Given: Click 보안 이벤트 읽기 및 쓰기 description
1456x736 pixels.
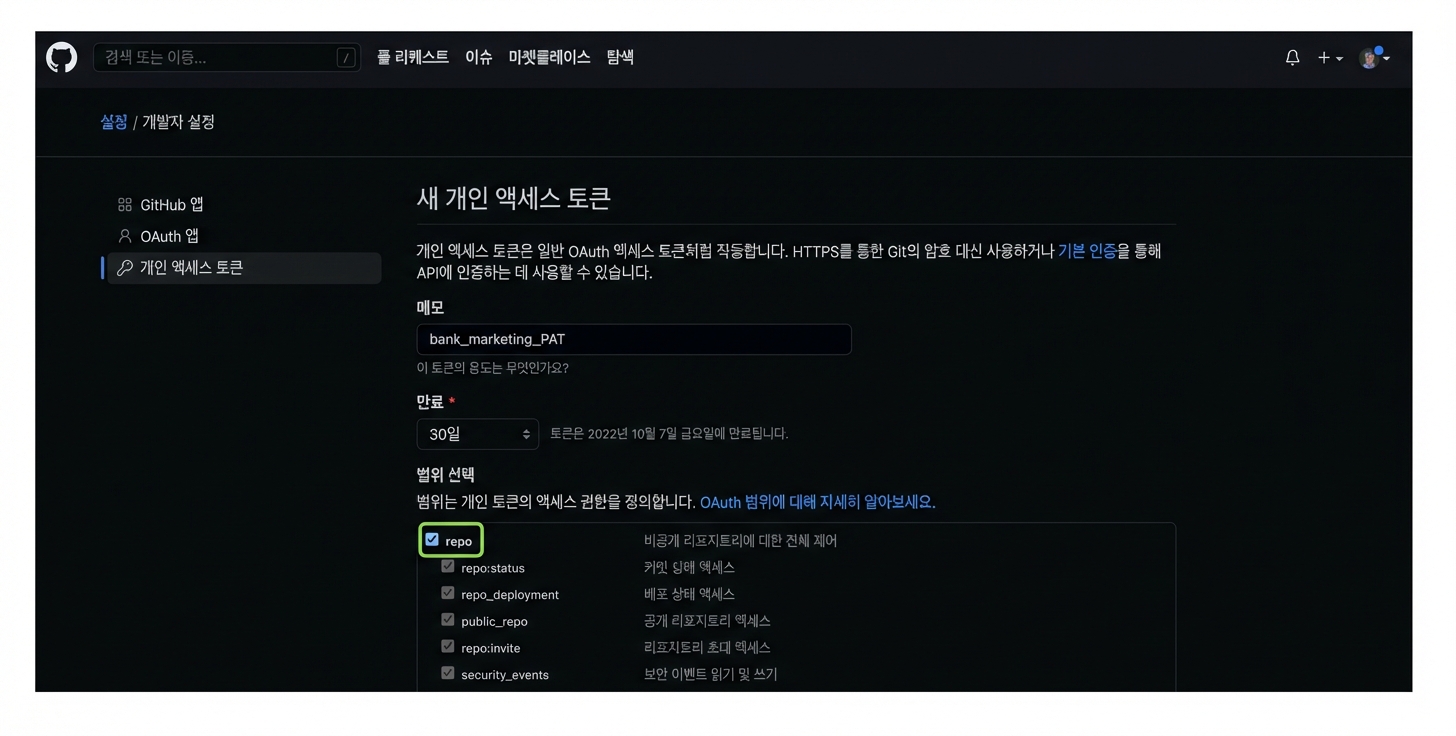Looking at the screenshot, I should [x=710, y=674].
